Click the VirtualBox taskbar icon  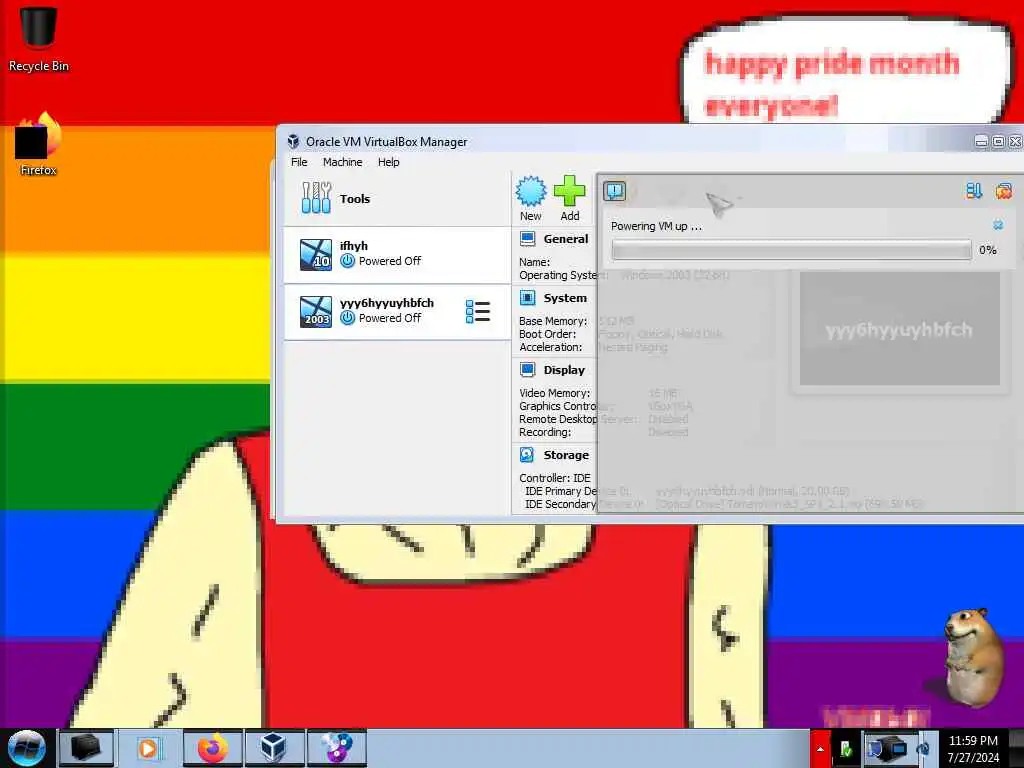pos(274,748)
